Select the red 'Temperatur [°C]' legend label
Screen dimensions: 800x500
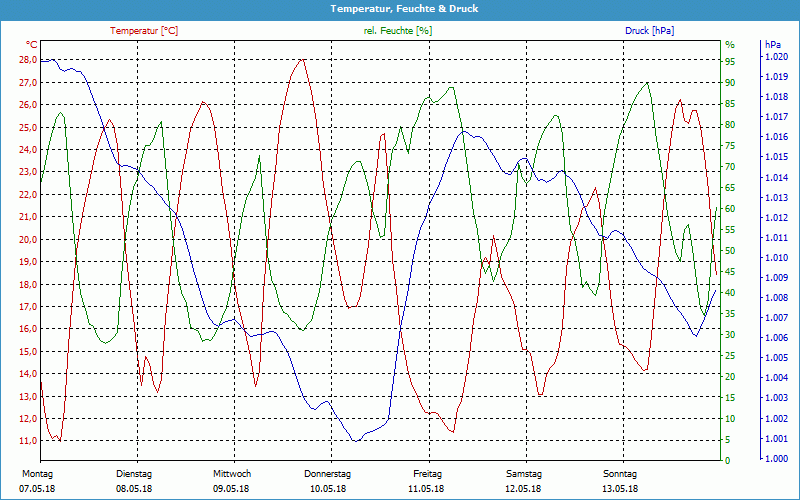tap(144, 31)
